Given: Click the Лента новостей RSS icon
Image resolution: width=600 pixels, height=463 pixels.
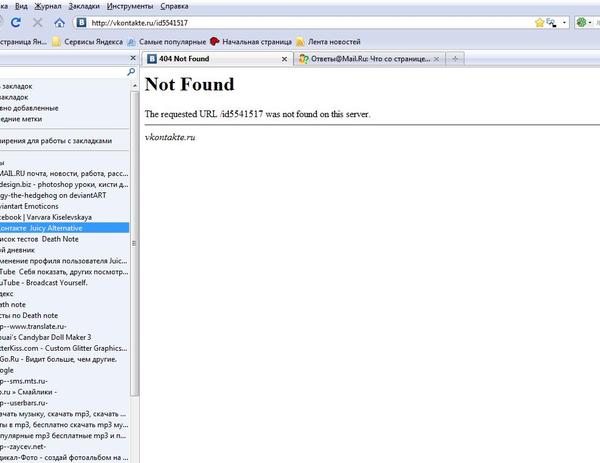Looking at the screenshot, I should click(x=300, y=42).
